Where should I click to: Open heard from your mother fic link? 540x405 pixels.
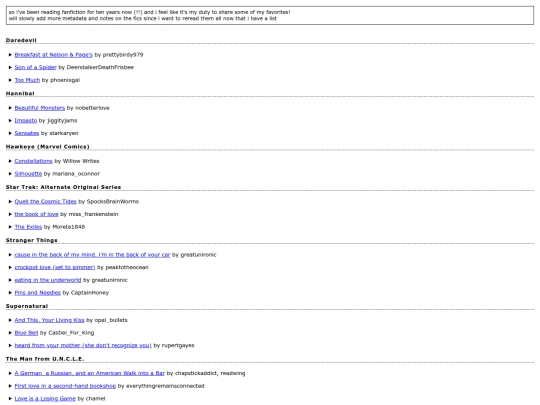(x=83, y=345)
